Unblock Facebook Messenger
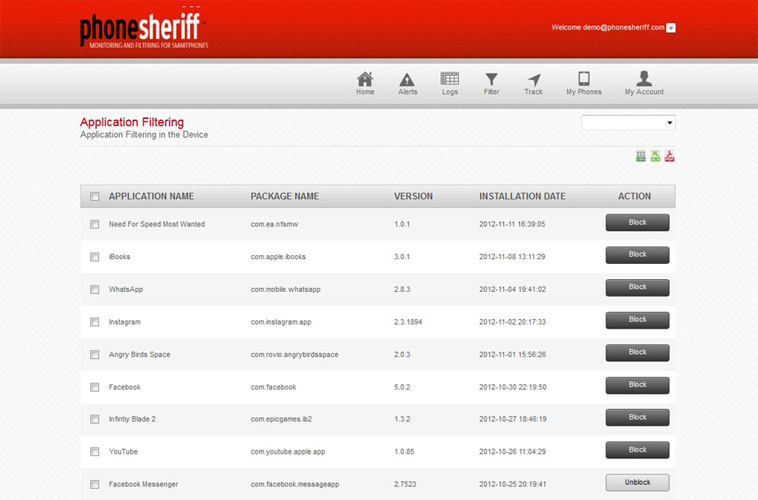Viewport: 758px width, 500px height. pos(637,482)
